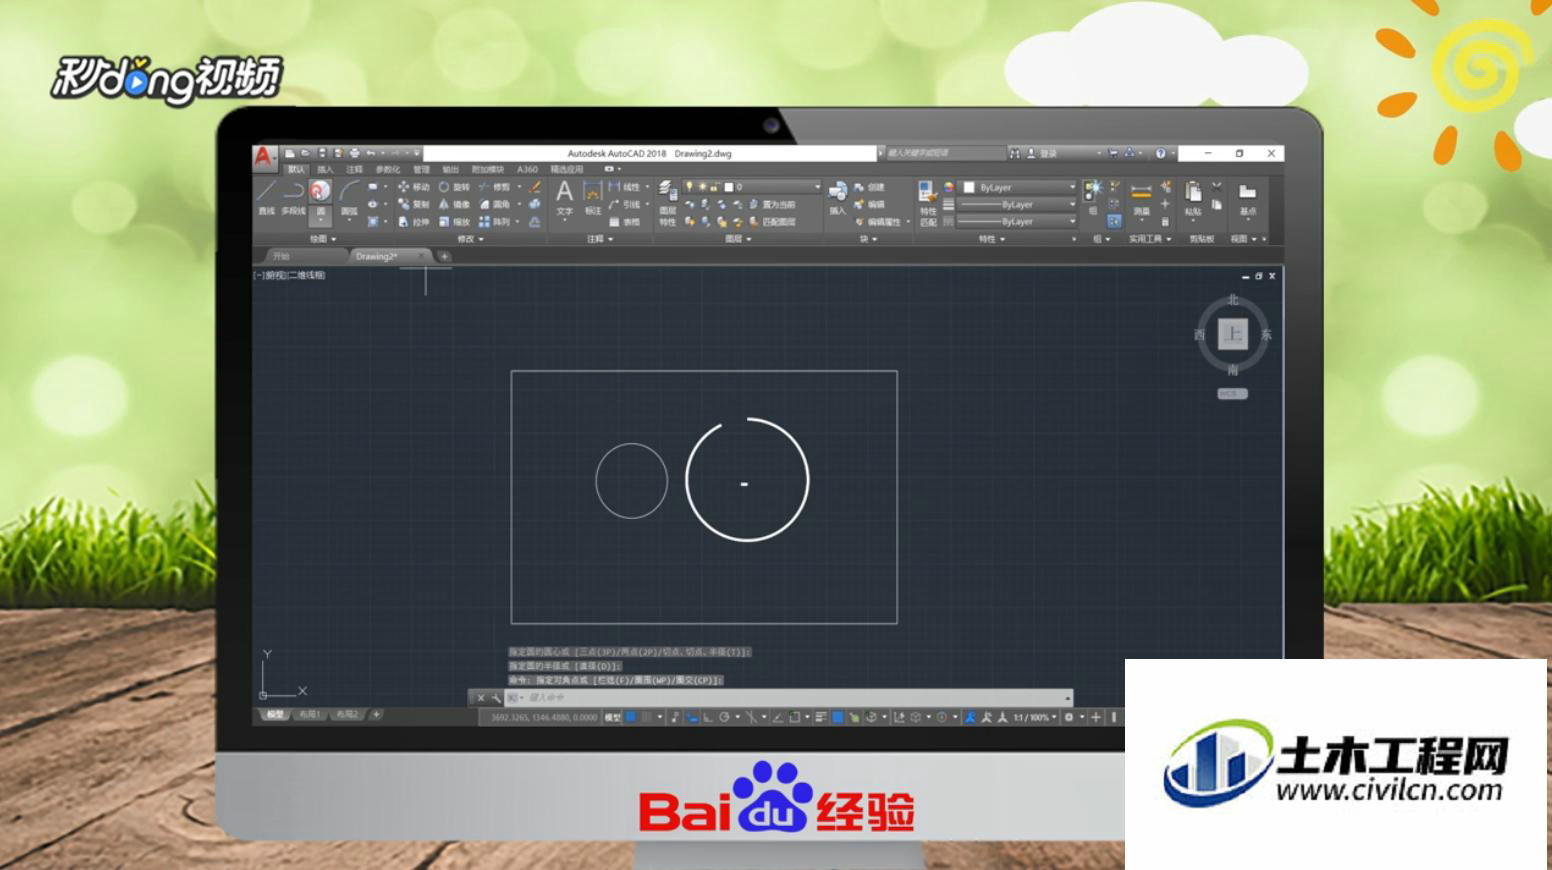The width and height of the screenshot is (1552, 870).
Task: Click the customization gear in status bar
Action: pyautogui.click(x=1069, y=717)
